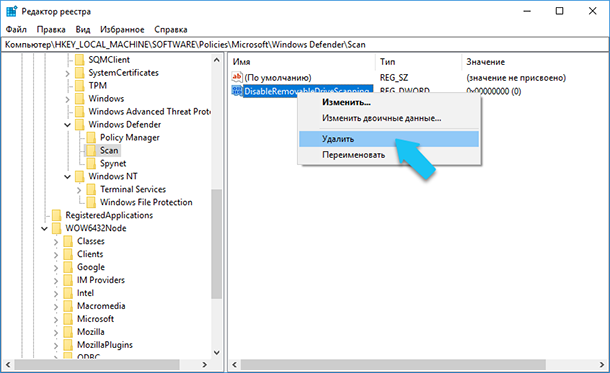Click the Terminal Services folder icon
610x373 pixels.
pos(91,189)
